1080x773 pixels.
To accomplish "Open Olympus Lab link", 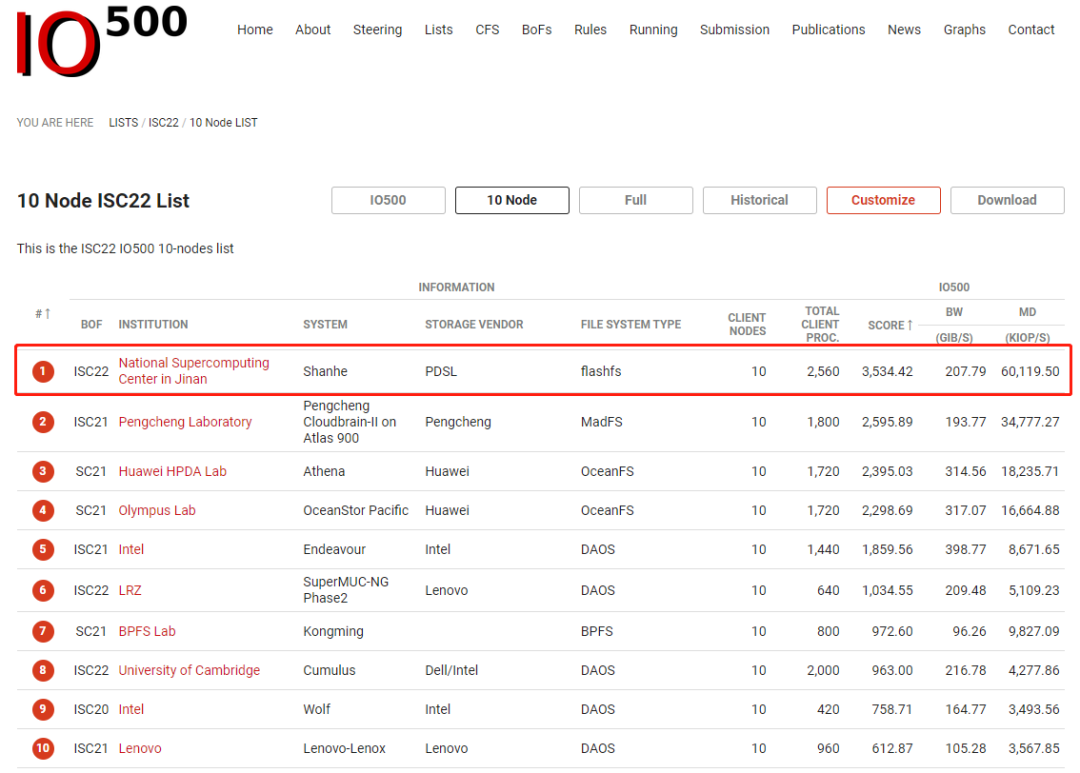I will 157,511.
